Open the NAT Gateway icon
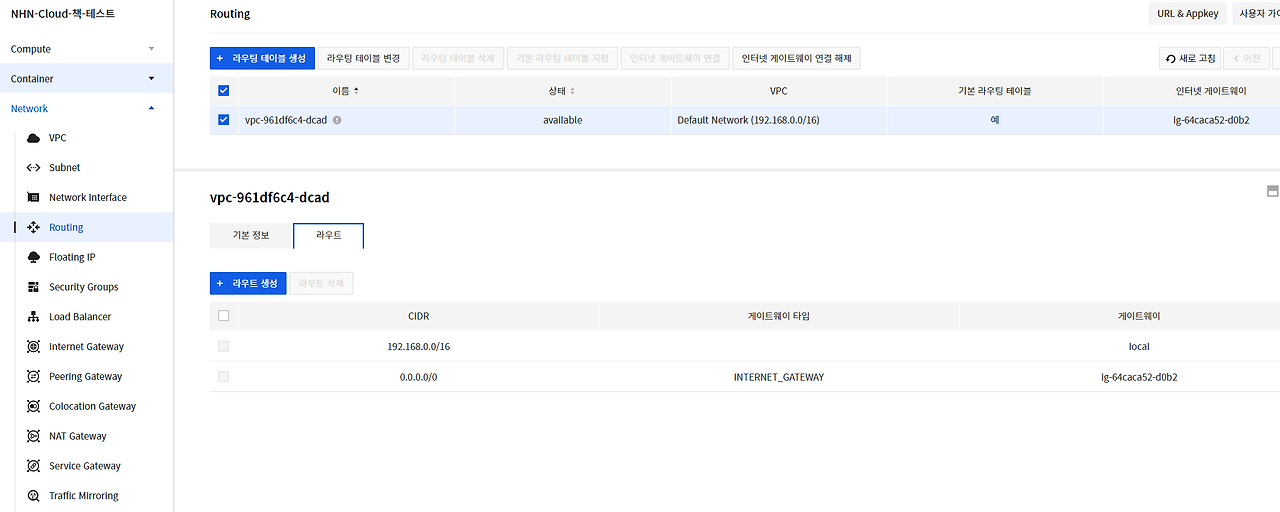1280x512 pixels. pyautogui.click(x=33, y=436)
